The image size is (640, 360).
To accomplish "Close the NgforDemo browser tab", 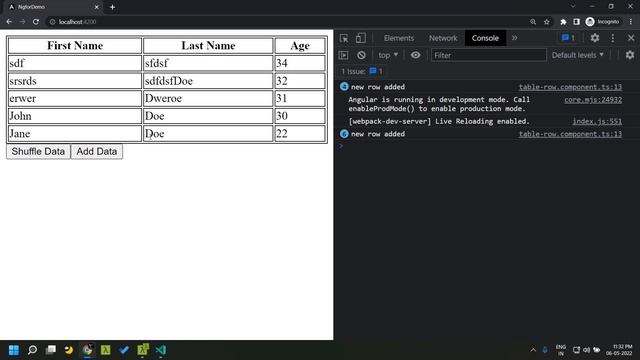I will (x=97, y=7).
